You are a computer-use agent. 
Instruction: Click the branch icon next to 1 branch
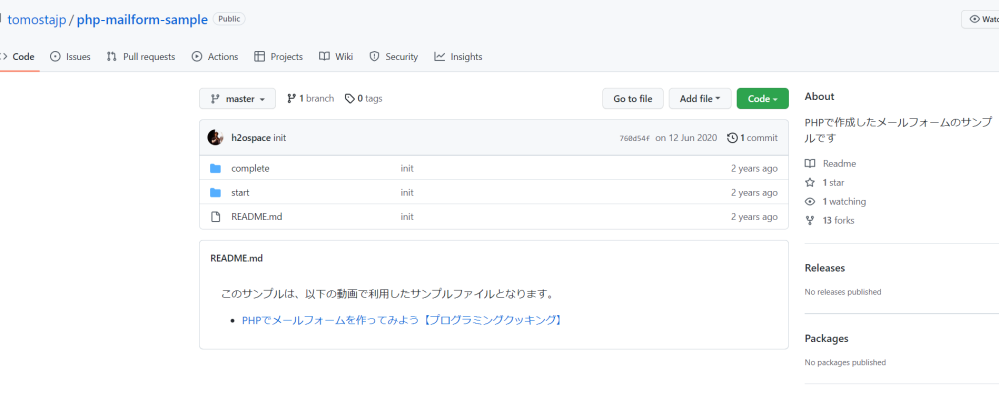[x=291, y=99]
